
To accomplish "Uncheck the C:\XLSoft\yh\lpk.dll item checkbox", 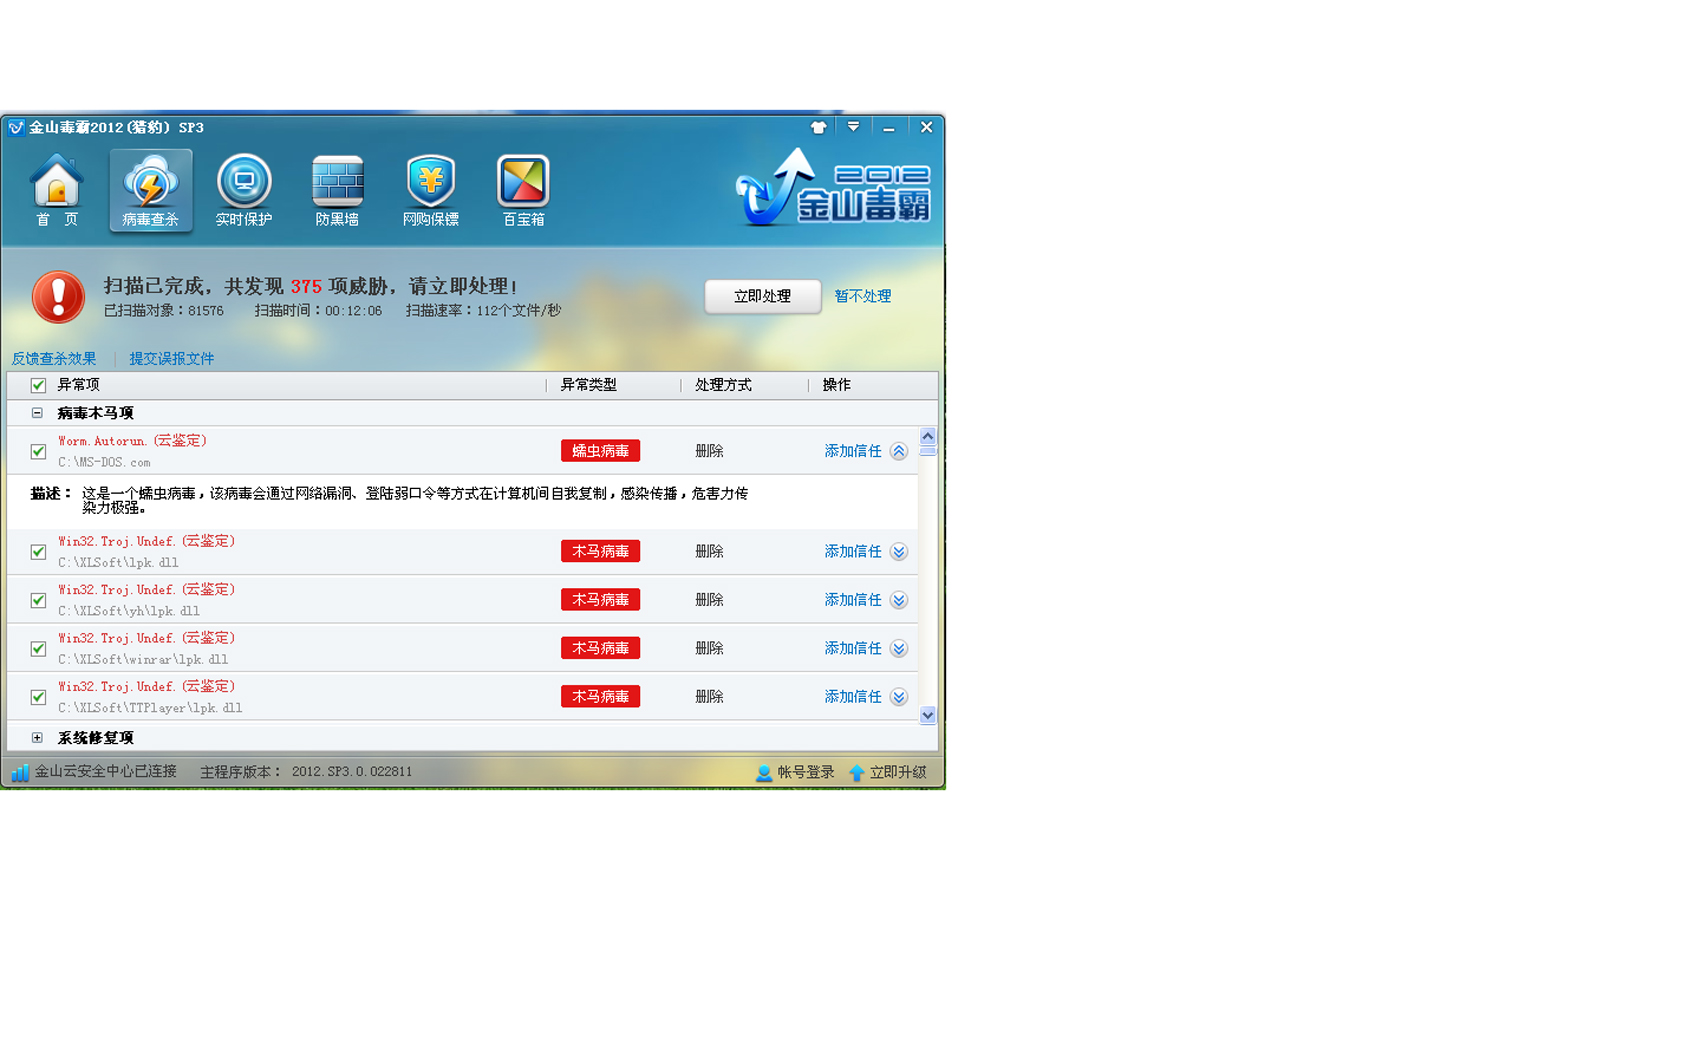I will click(x=38, y=600).
